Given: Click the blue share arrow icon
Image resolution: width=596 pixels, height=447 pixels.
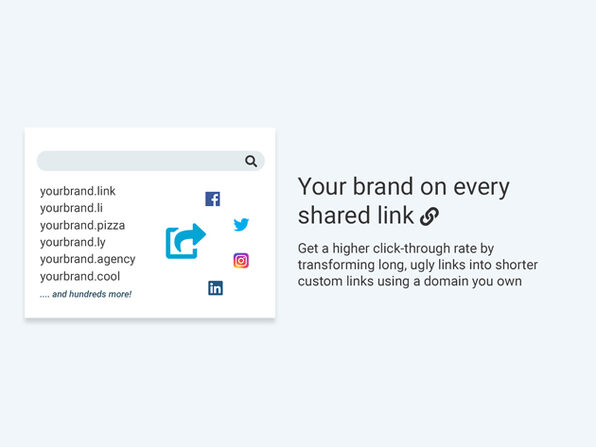Looking at the screenshot, I should coord(185,241).
